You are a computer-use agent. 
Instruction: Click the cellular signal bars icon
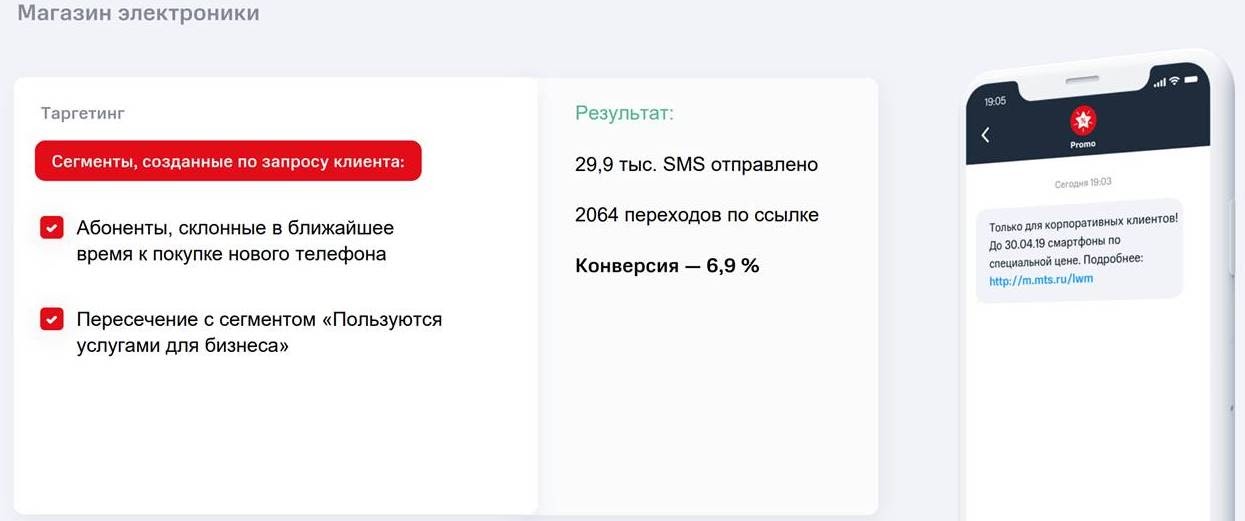(x=1160, y=82)
